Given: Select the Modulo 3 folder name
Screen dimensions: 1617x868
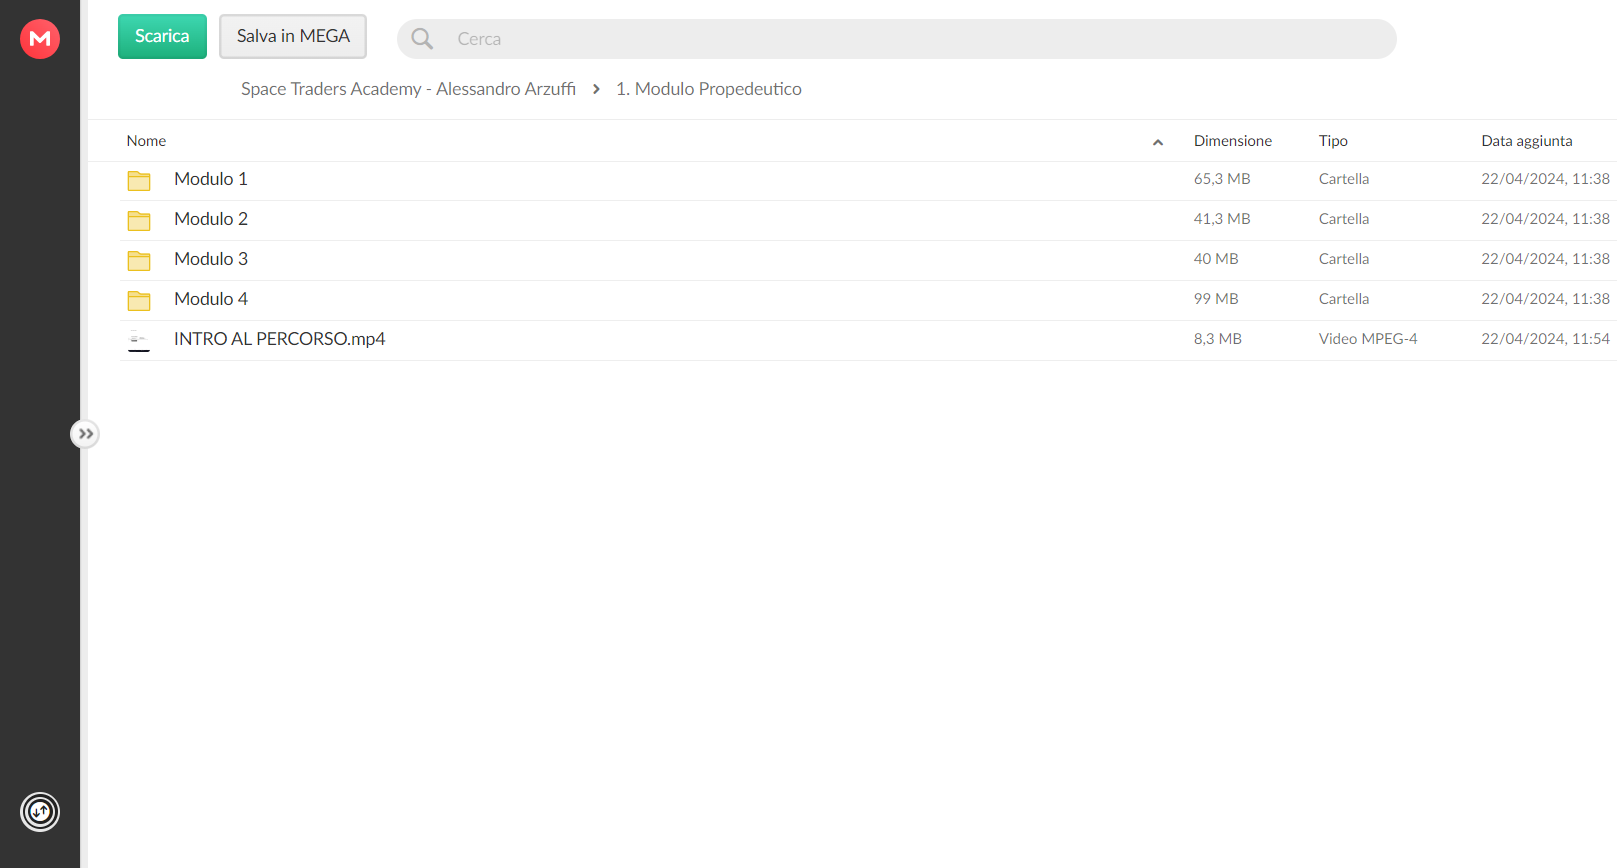Looking at the screenshot, I should tap(211, 259).
